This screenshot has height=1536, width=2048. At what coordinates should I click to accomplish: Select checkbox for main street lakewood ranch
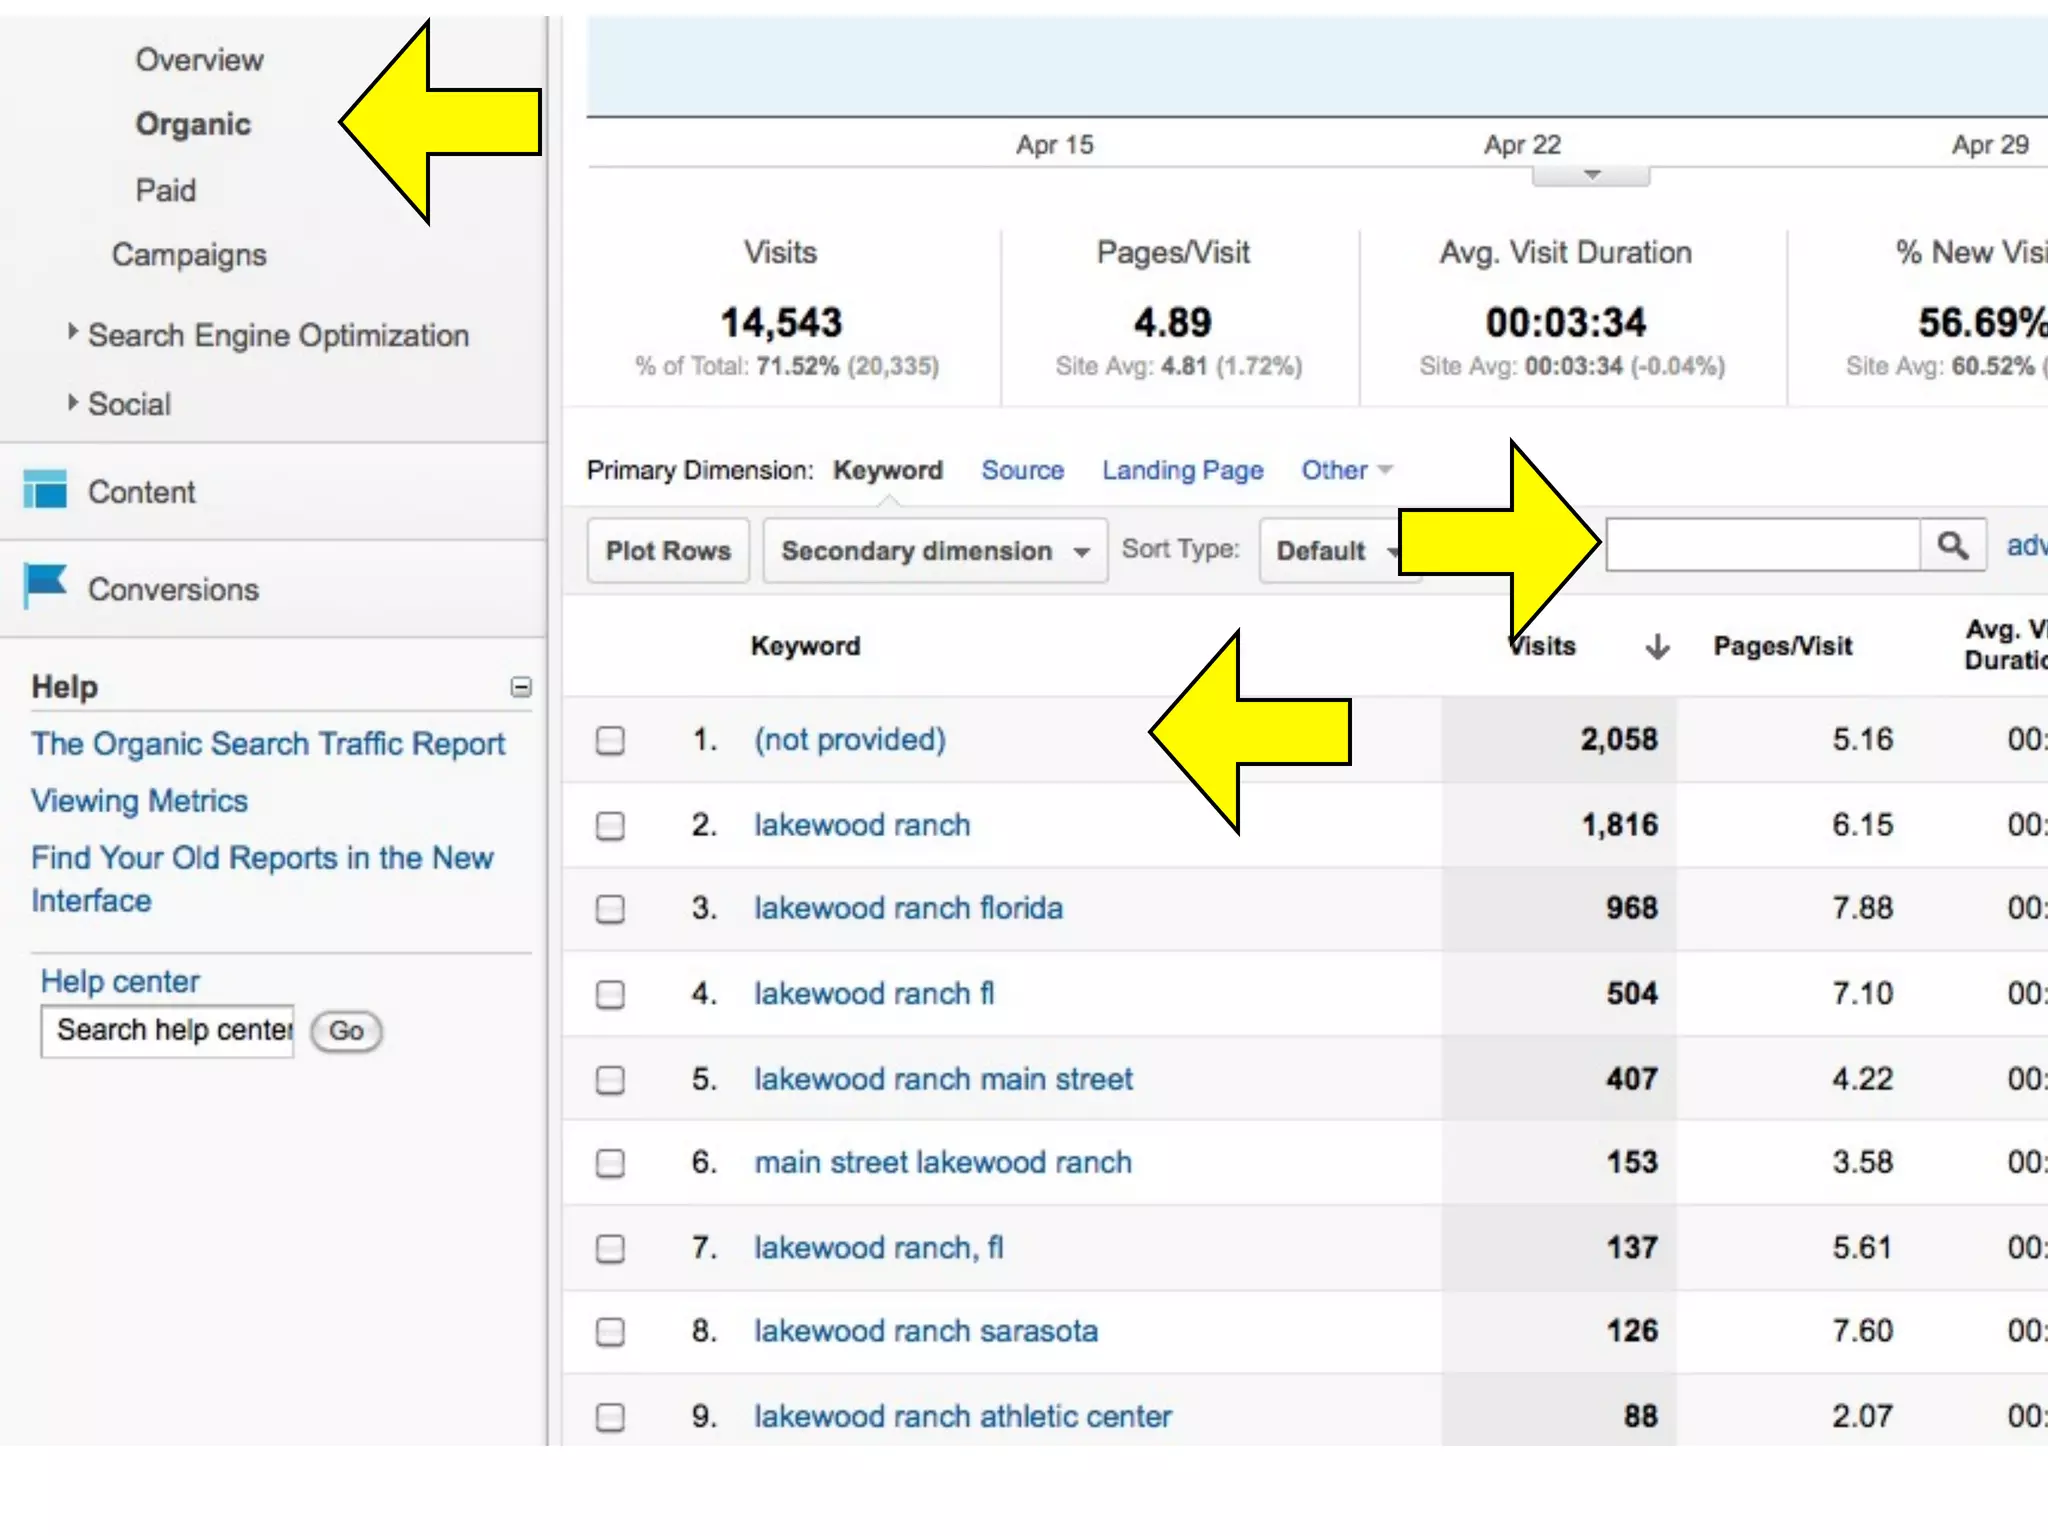click(610, 1163)
